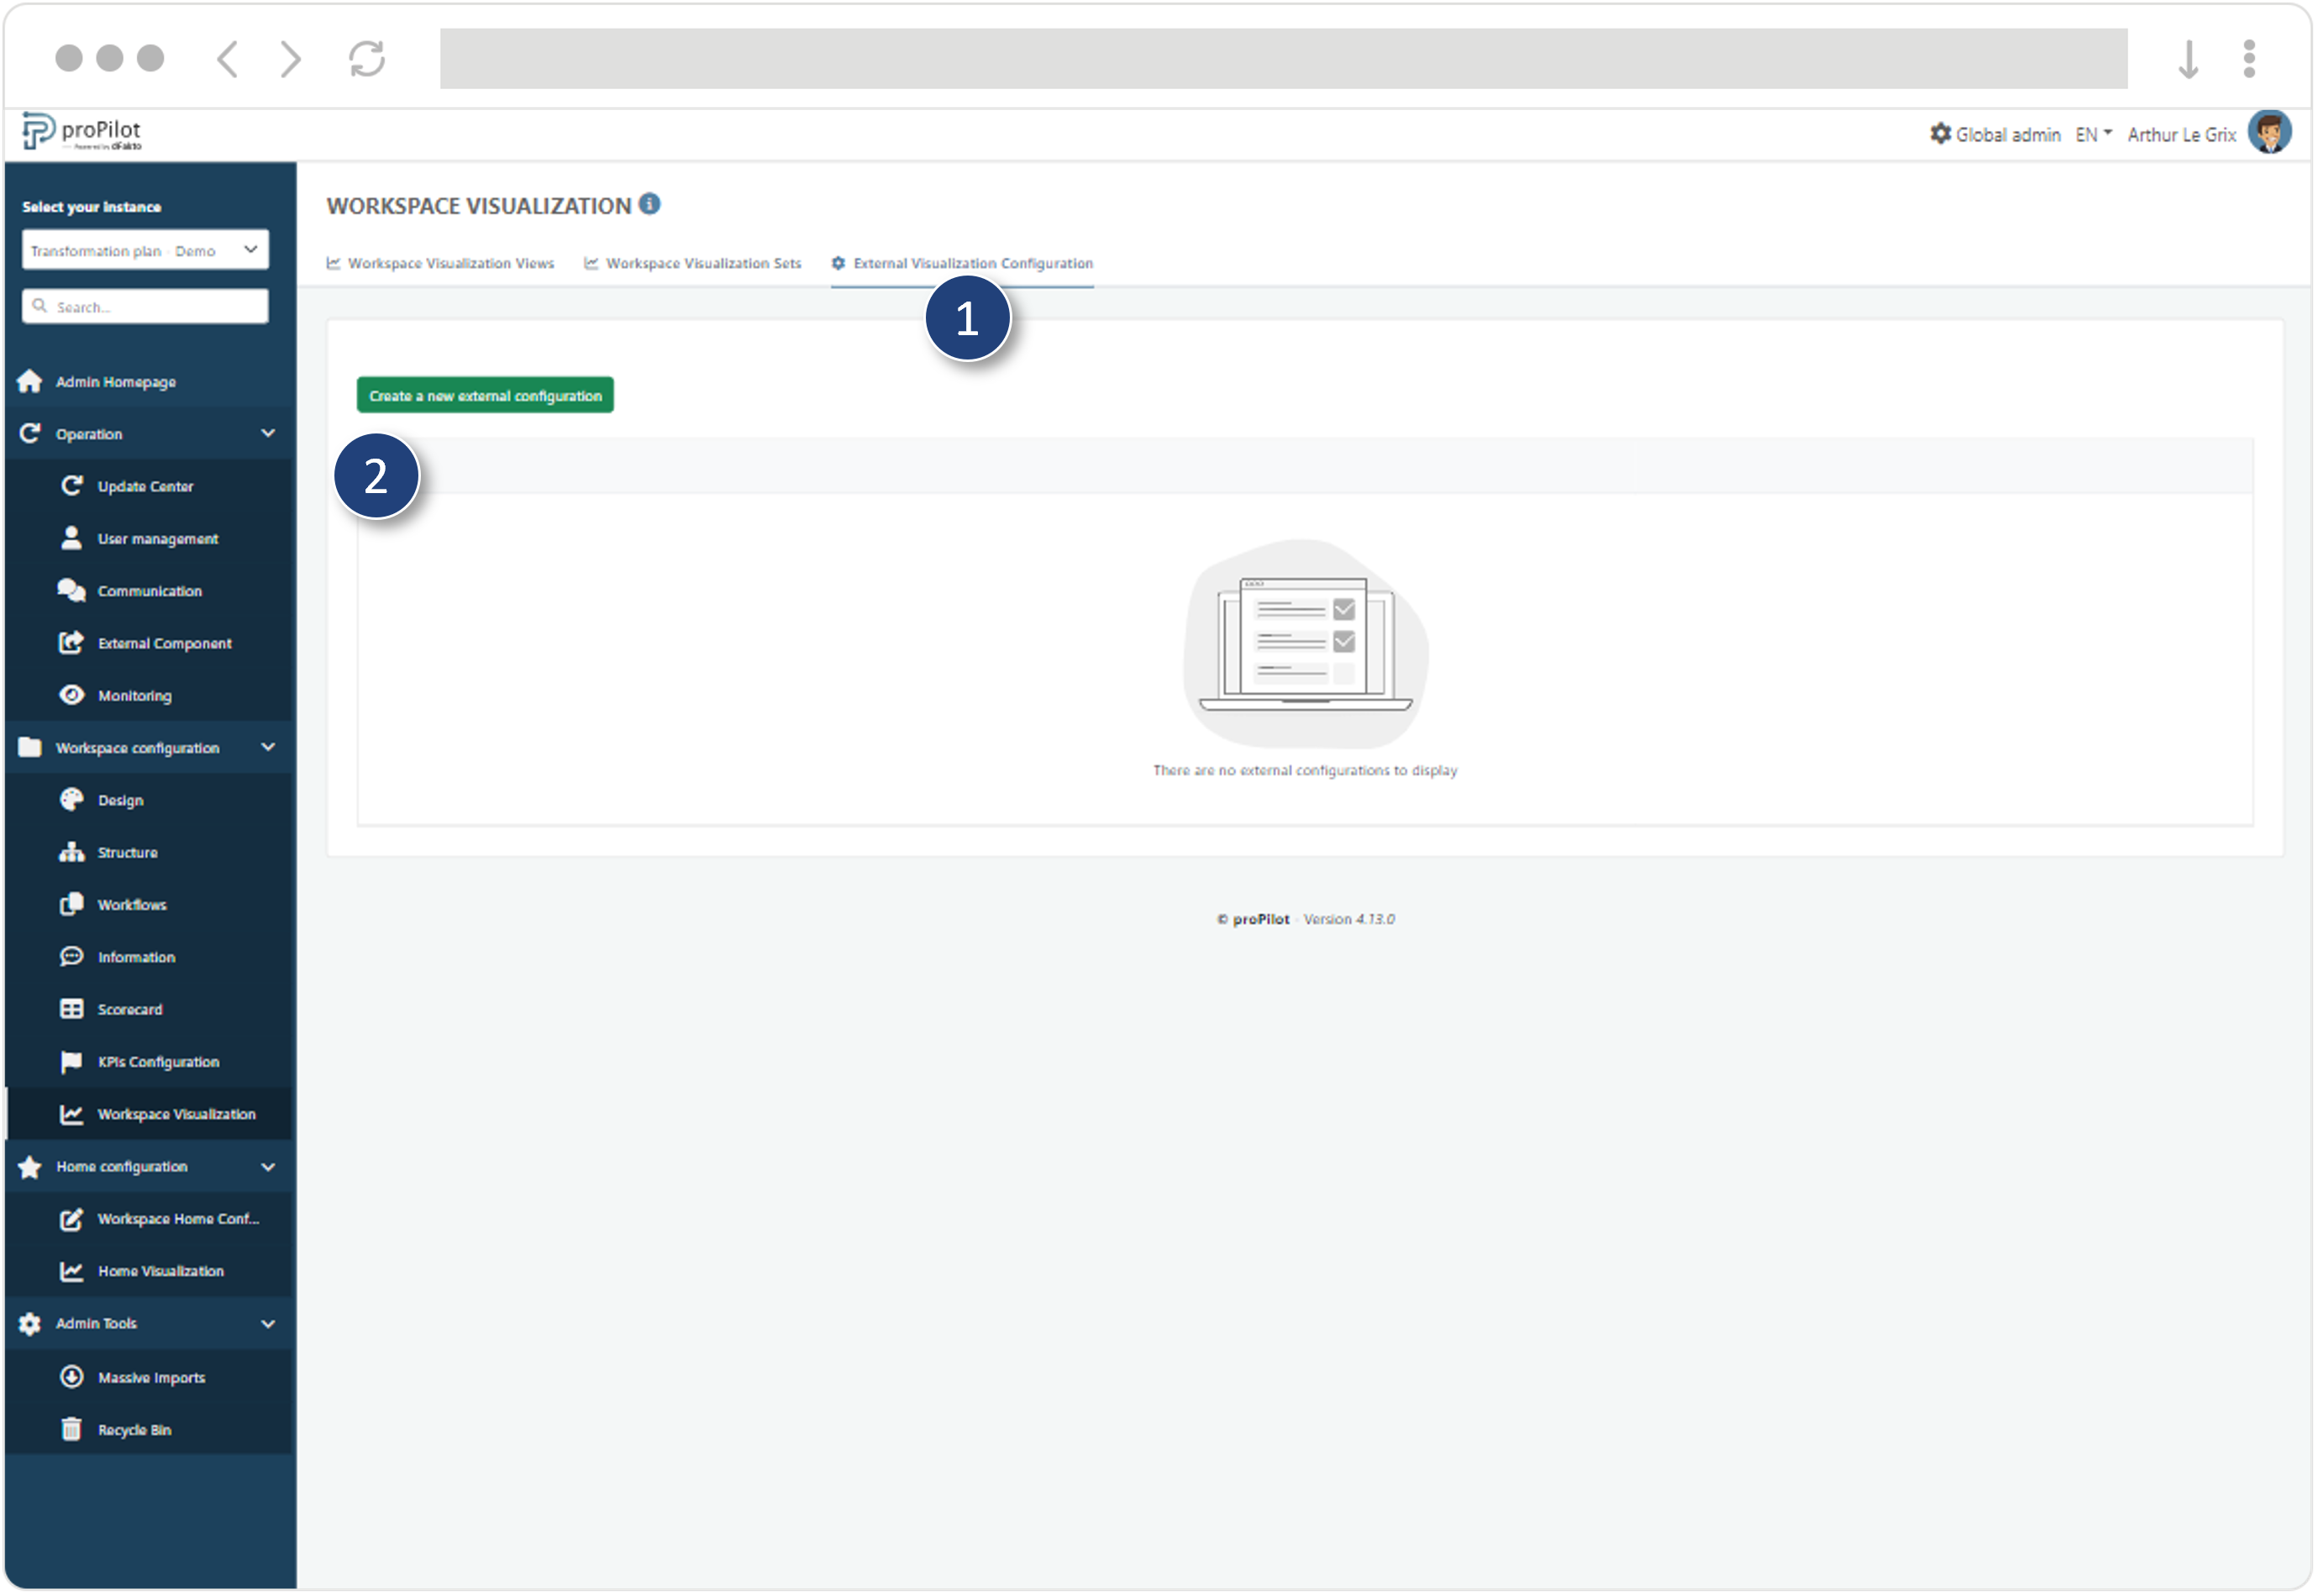The width and height of the screenshot is (2318, 1596).
Task: Click the Update Center refresh icon
Action: pos(71,486)
